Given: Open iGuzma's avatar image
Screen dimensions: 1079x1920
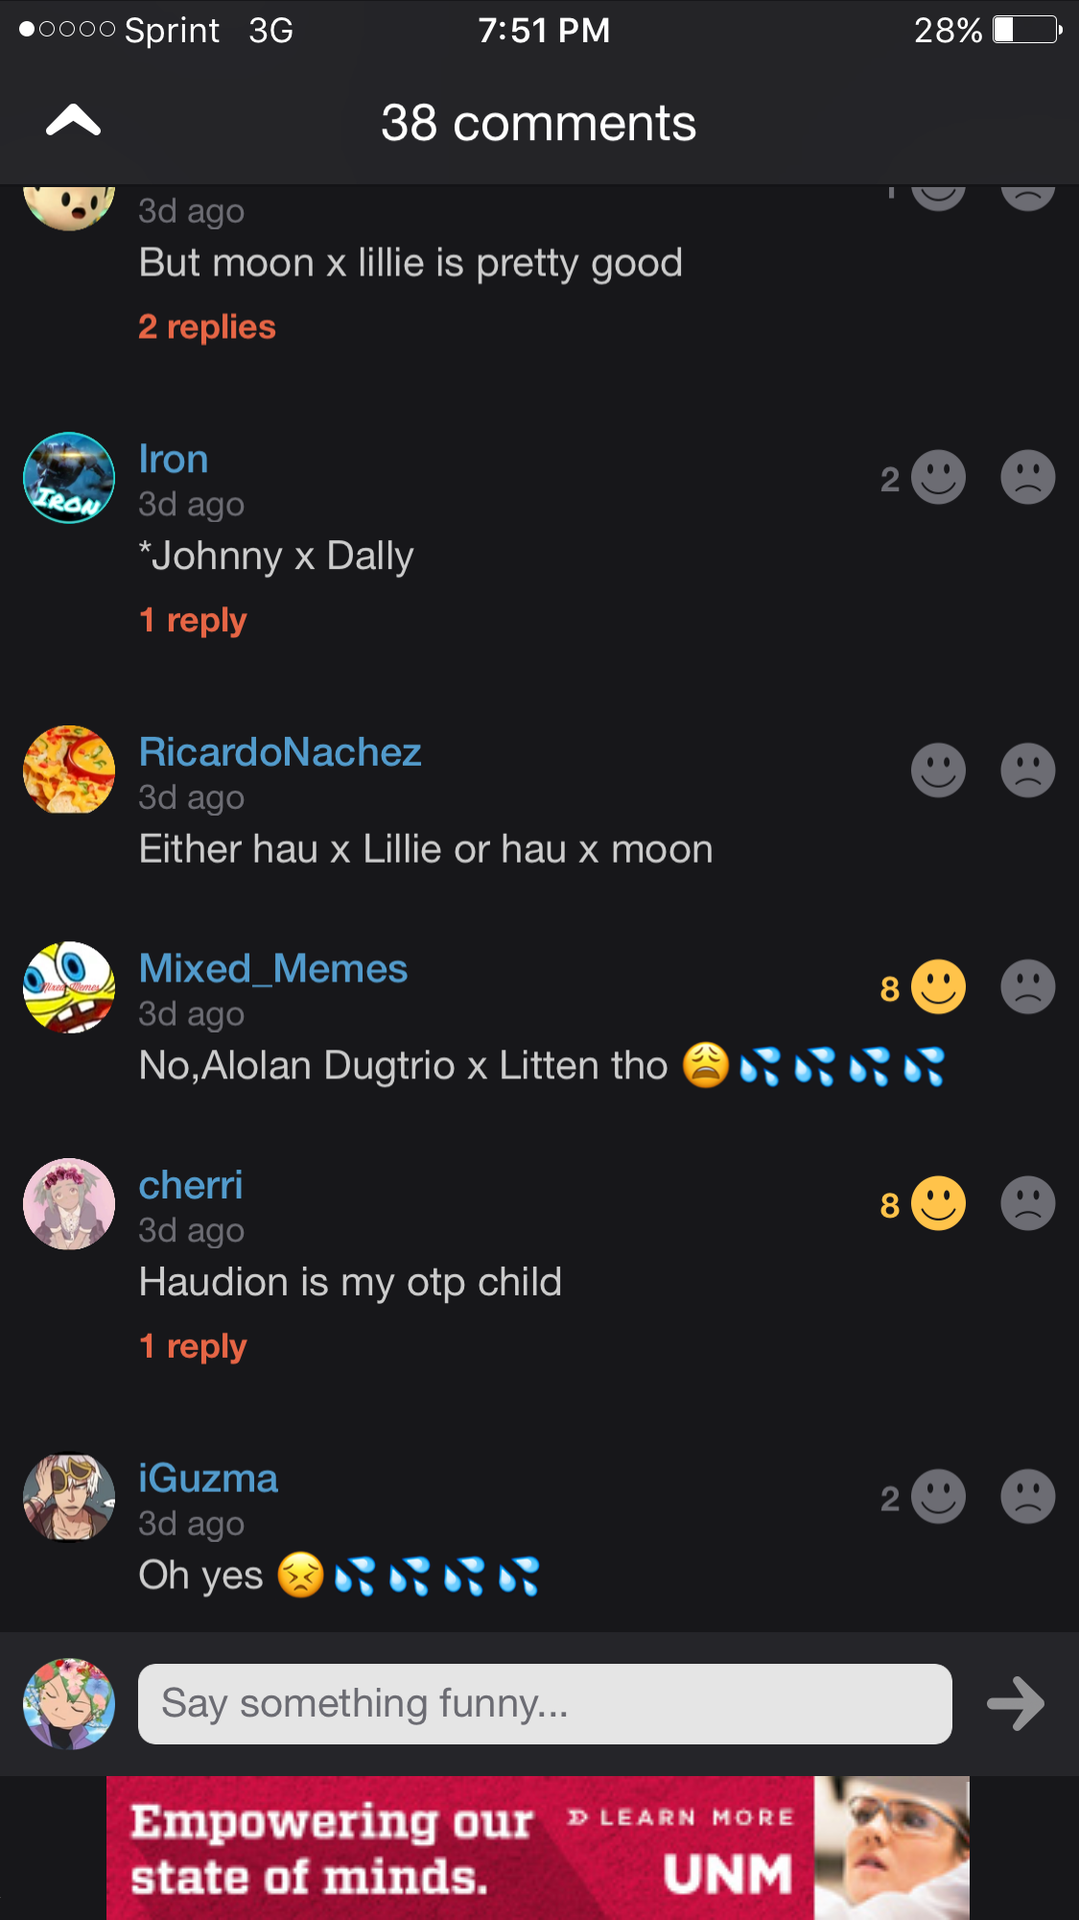Looking at the screenshot, I should [69, 1497].
